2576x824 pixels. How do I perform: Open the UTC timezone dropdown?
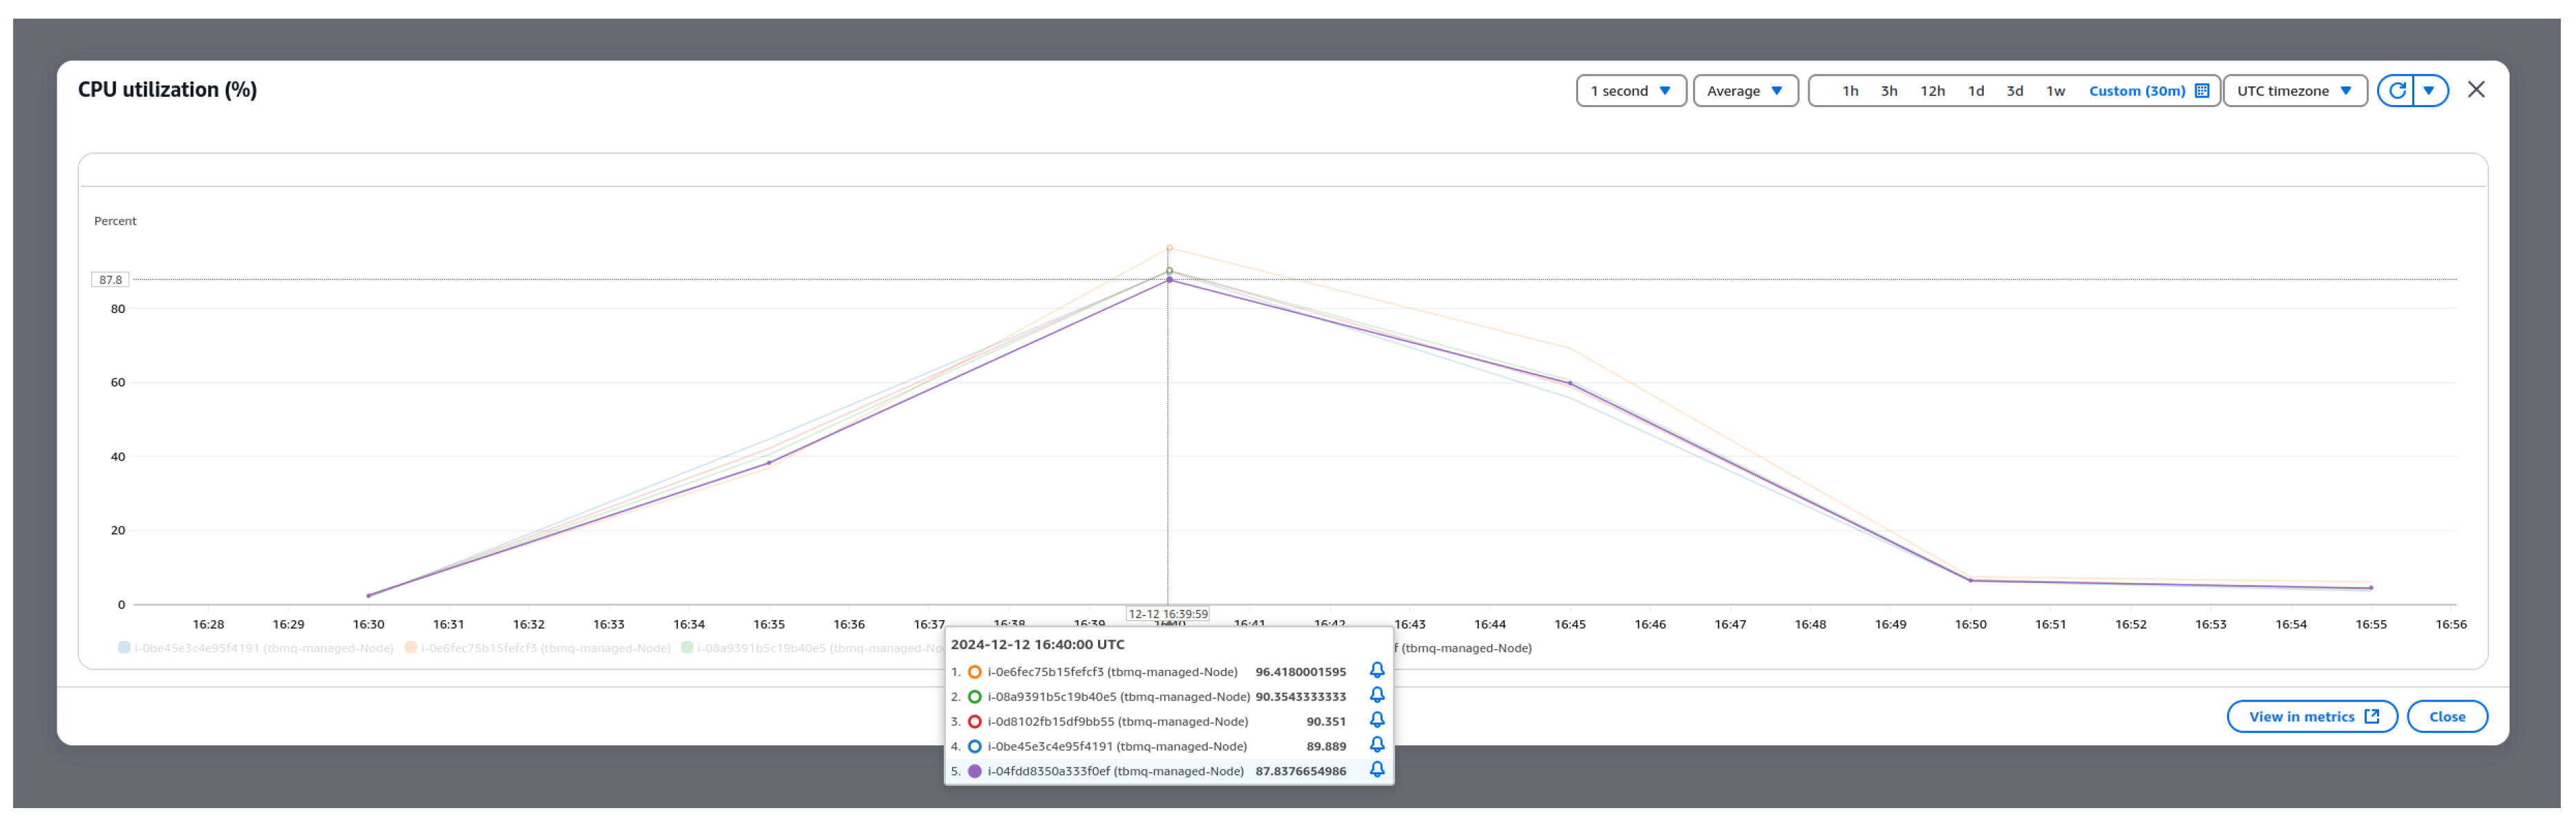click(2294, 90)
